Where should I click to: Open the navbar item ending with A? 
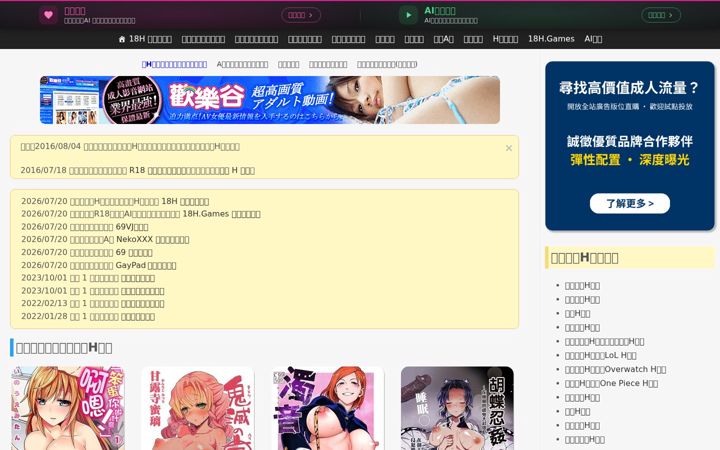click(x=444, y=39)
